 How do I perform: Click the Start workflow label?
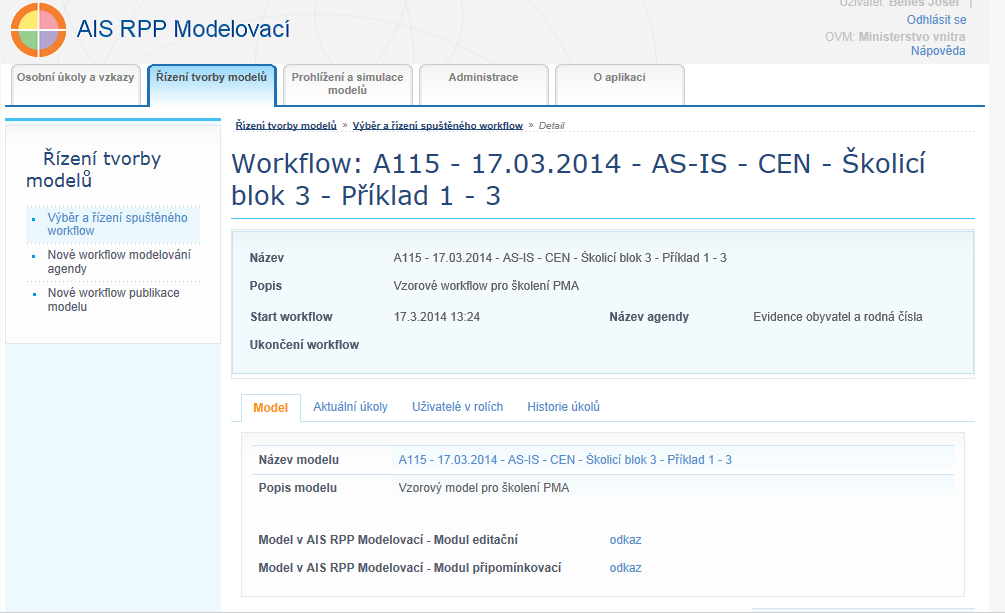(x=291, y=317)
